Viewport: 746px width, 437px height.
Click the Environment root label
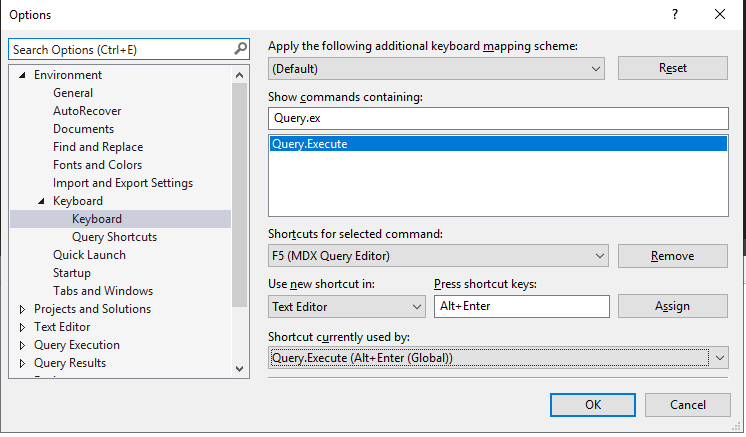coord(68,75)
